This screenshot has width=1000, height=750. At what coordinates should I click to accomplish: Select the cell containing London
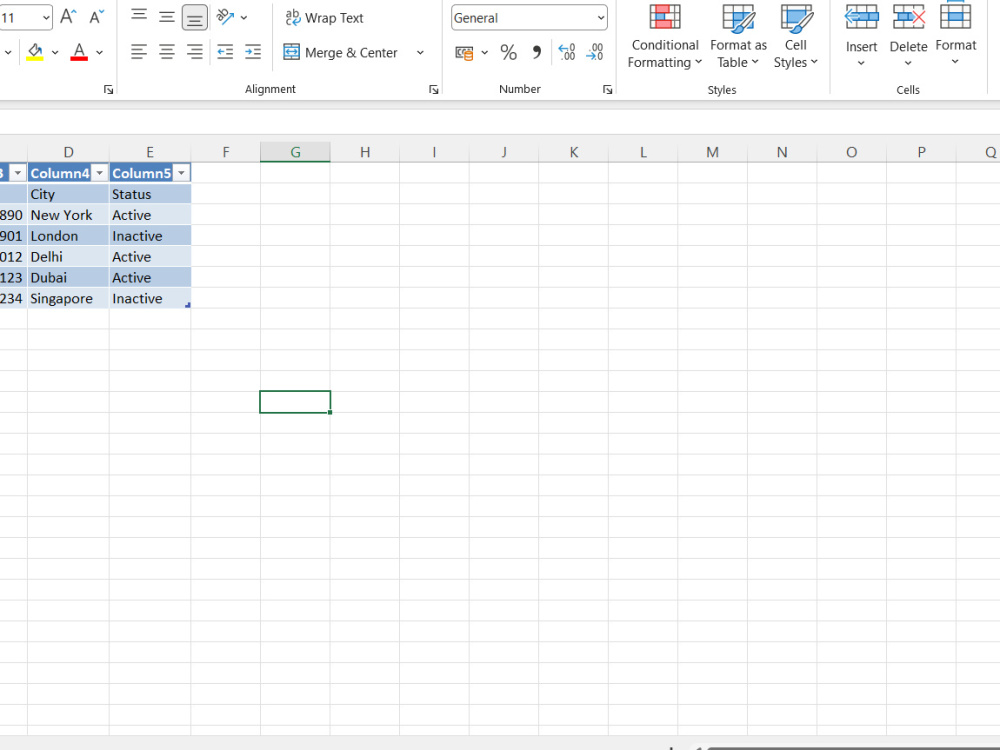click(x=68, y=236)
